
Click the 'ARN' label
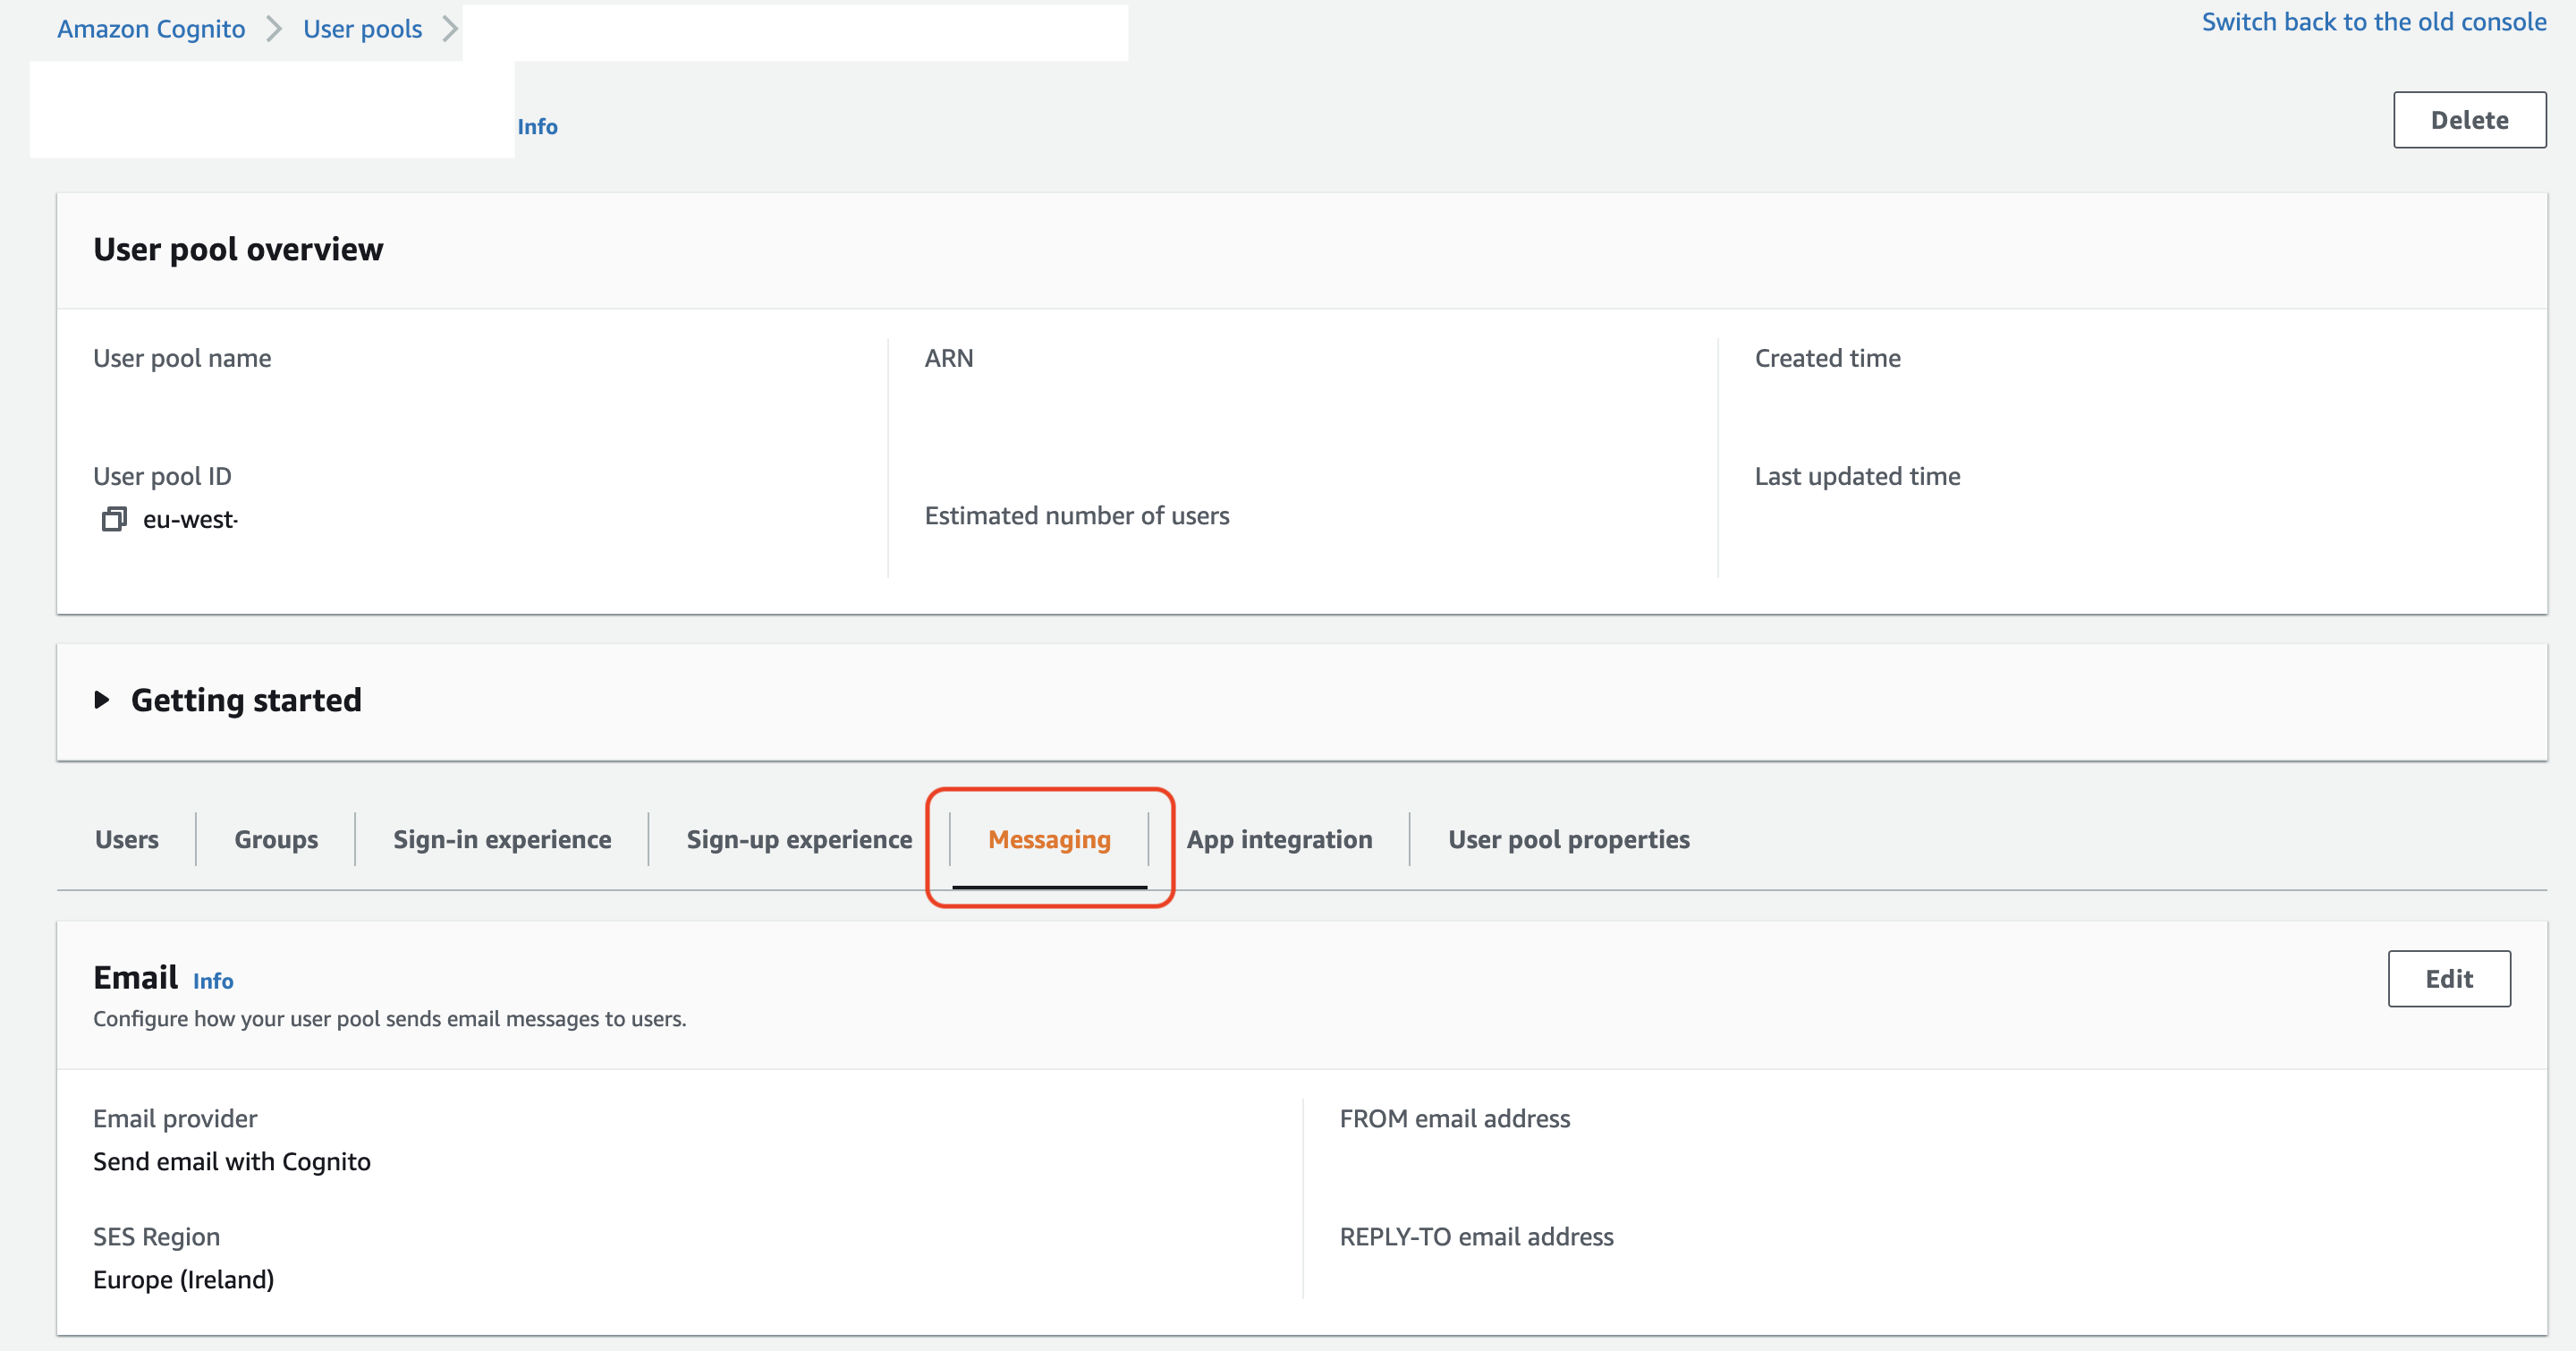[x=948, y=358]
